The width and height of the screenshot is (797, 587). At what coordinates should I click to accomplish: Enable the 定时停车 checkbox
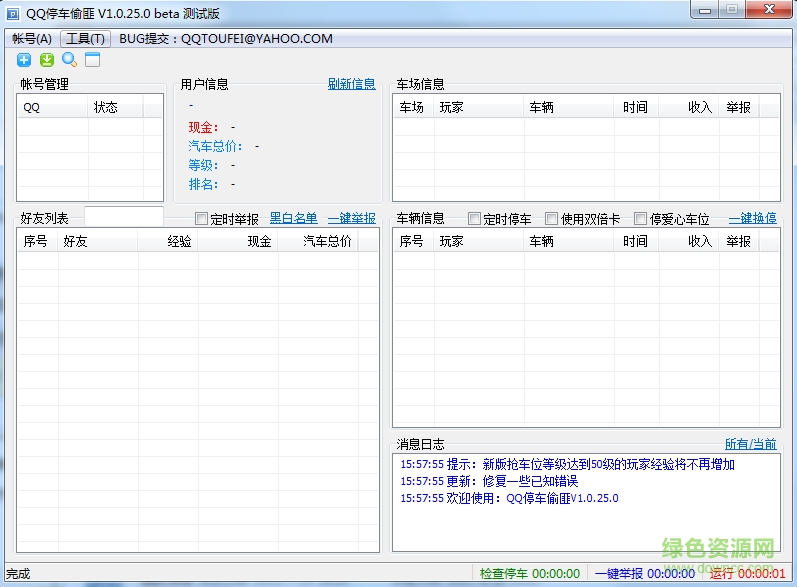[475, 219]
